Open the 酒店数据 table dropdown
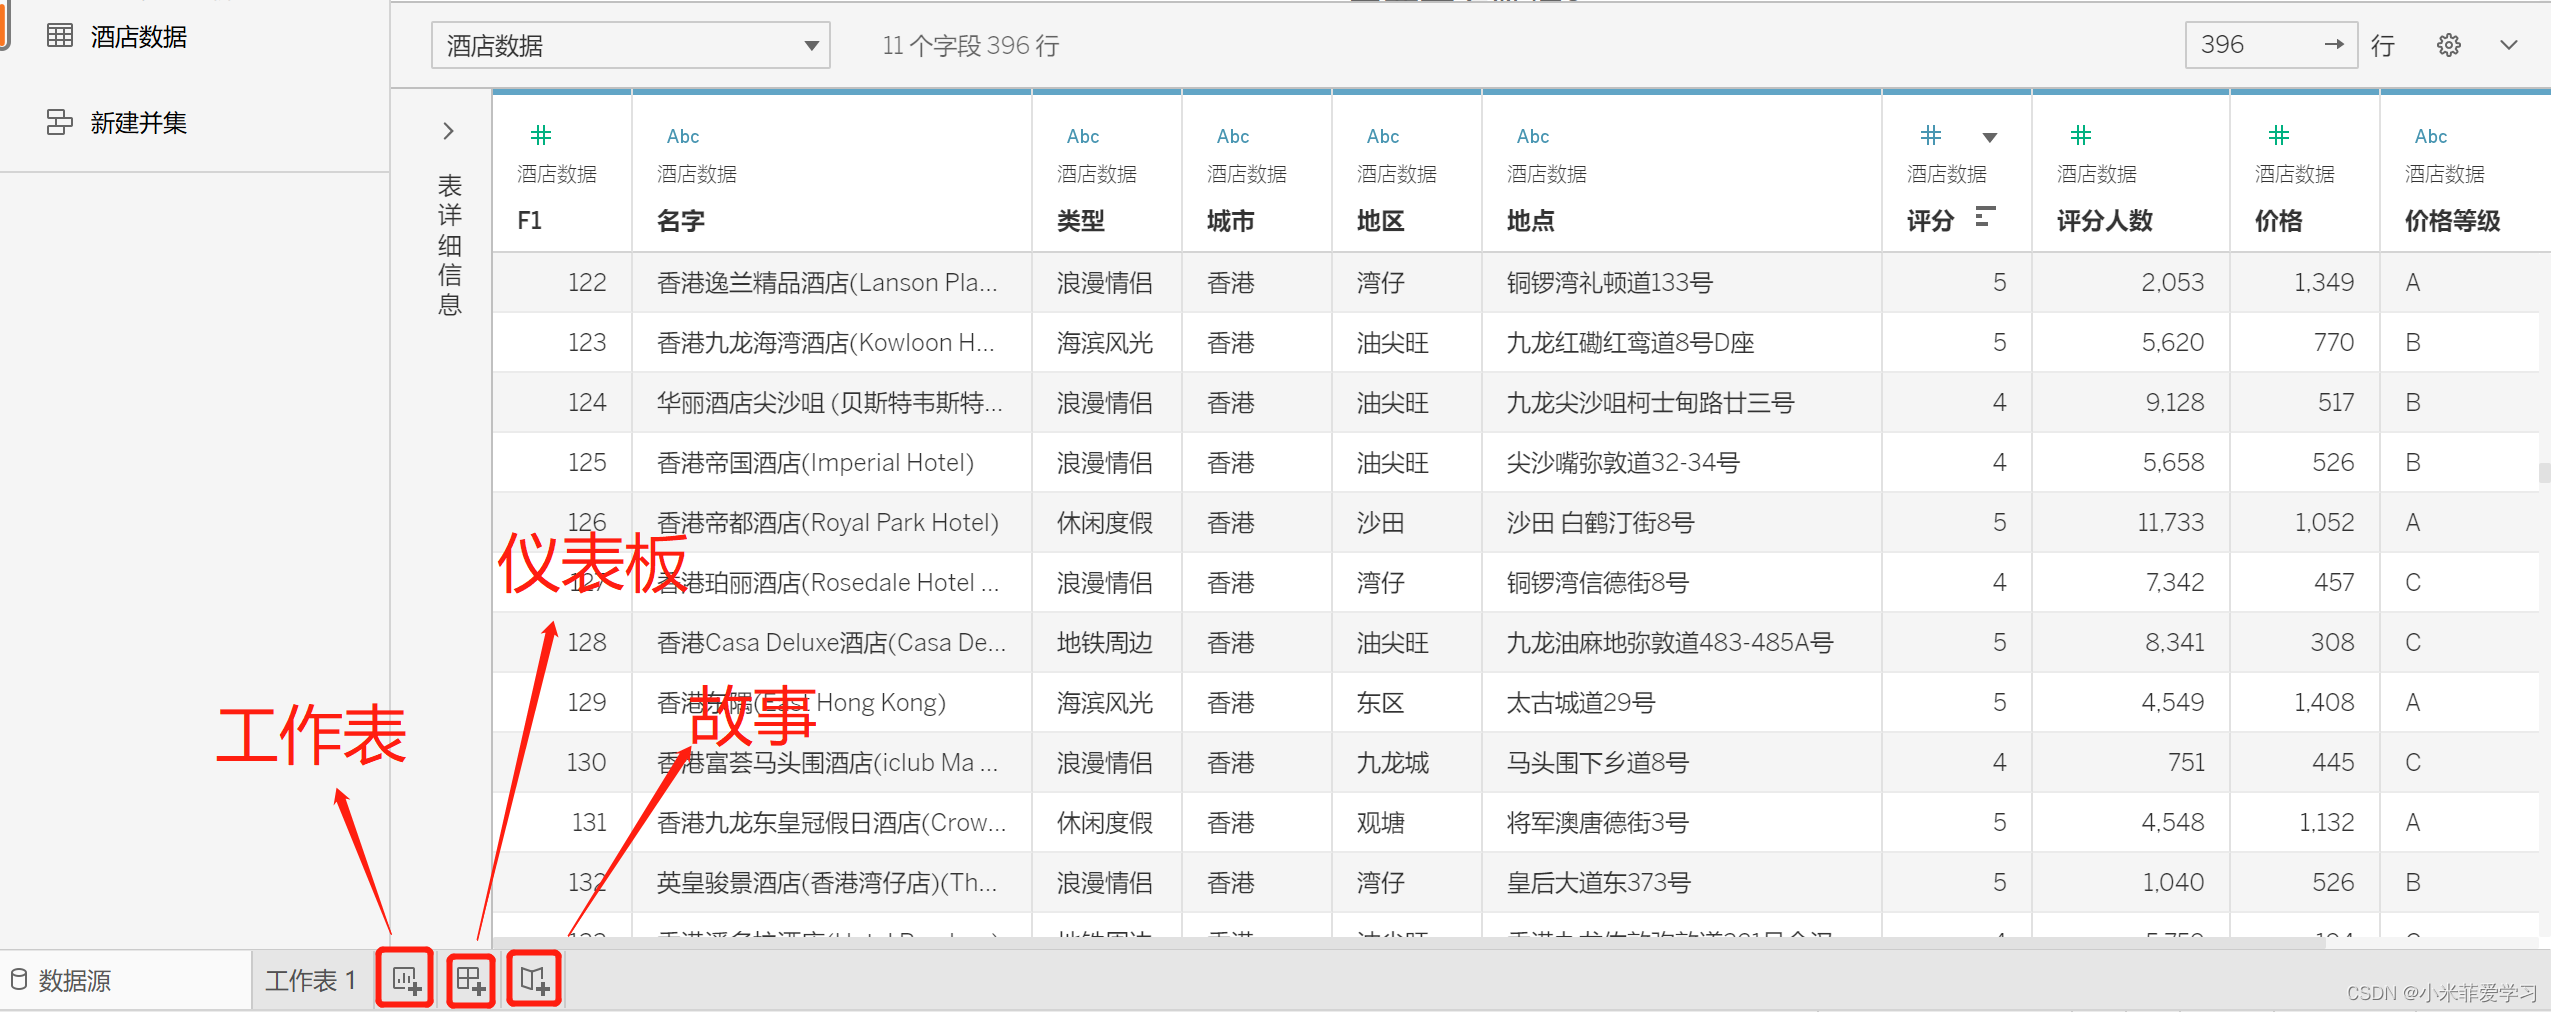This screenshot has width=2551, height=1012. 630,45
